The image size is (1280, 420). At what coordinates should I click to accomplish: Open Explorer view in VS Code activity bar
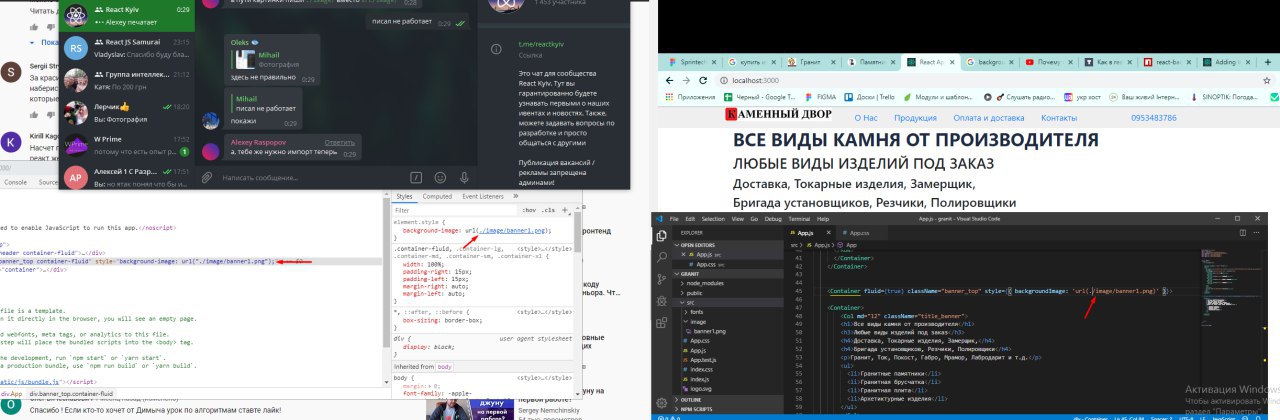pos(661,237)
